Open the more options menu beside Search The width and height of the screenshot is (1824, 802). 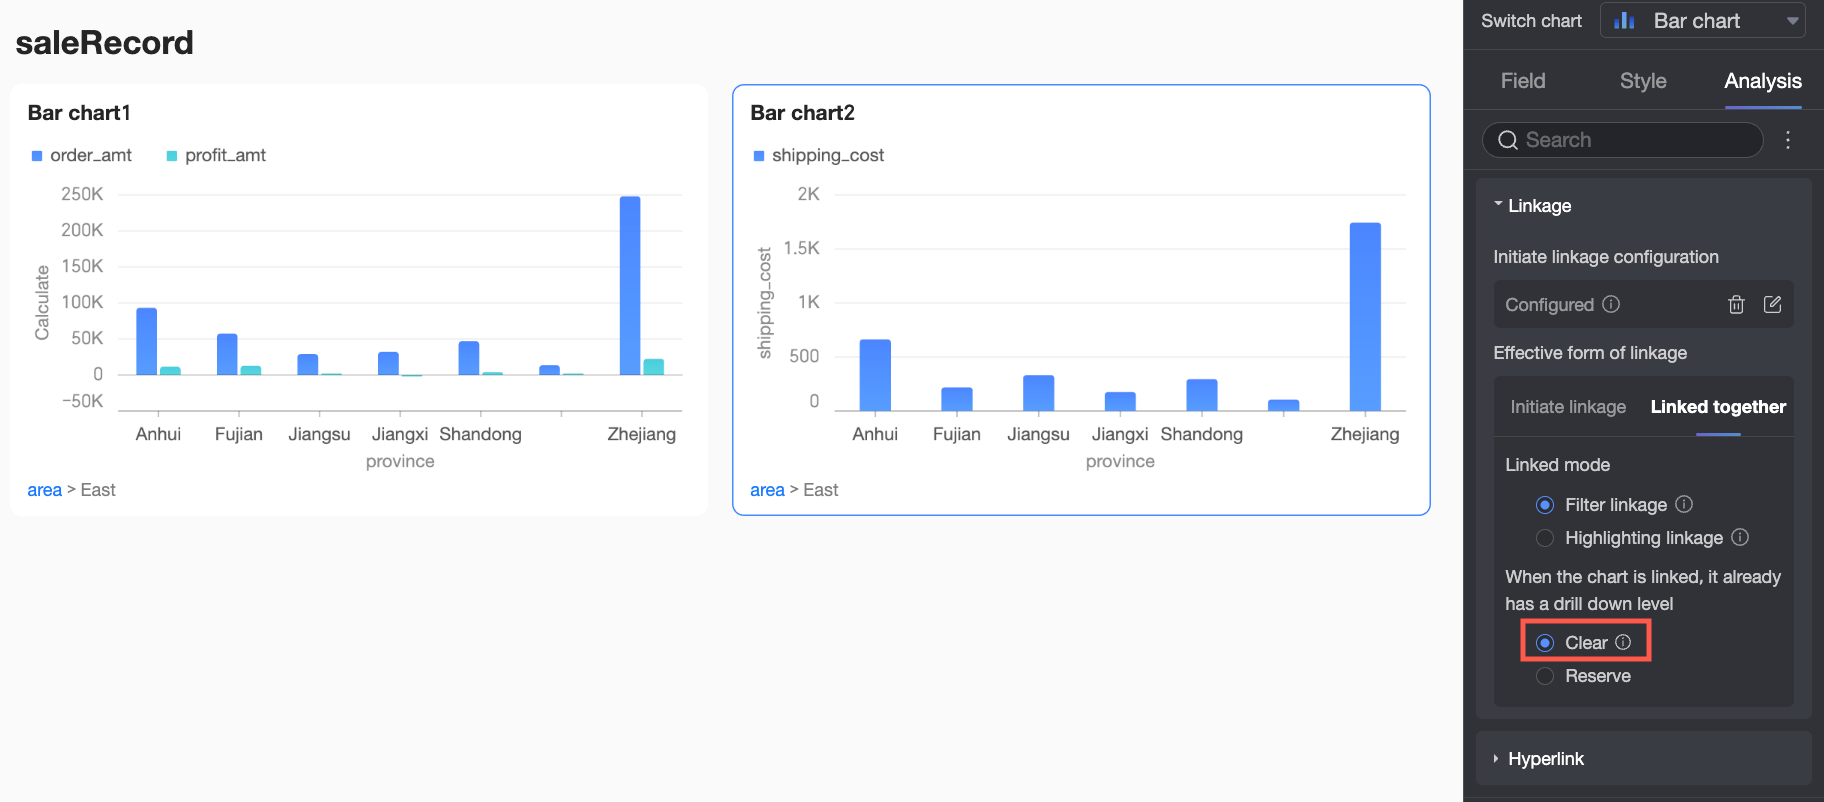[x=1788, y=140]
